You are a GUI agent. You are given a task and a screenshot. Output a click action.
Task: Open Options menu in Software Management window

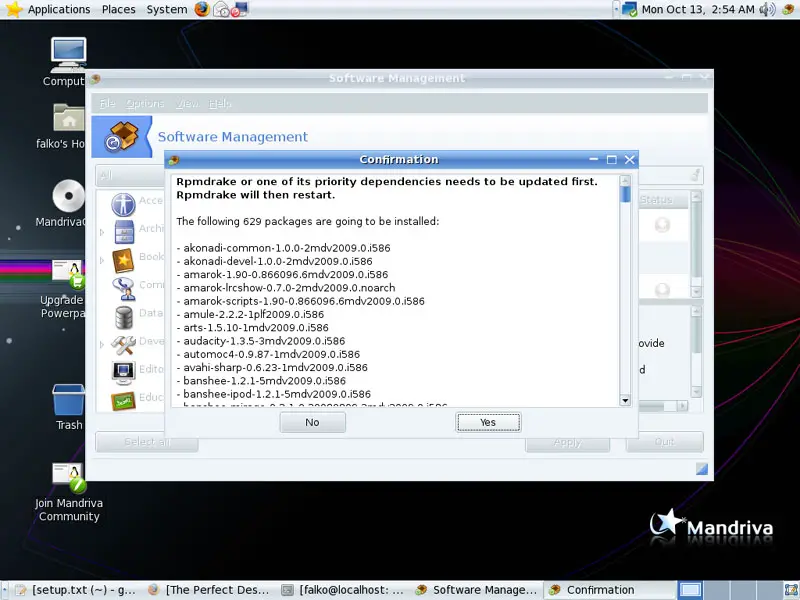(145, 104)
